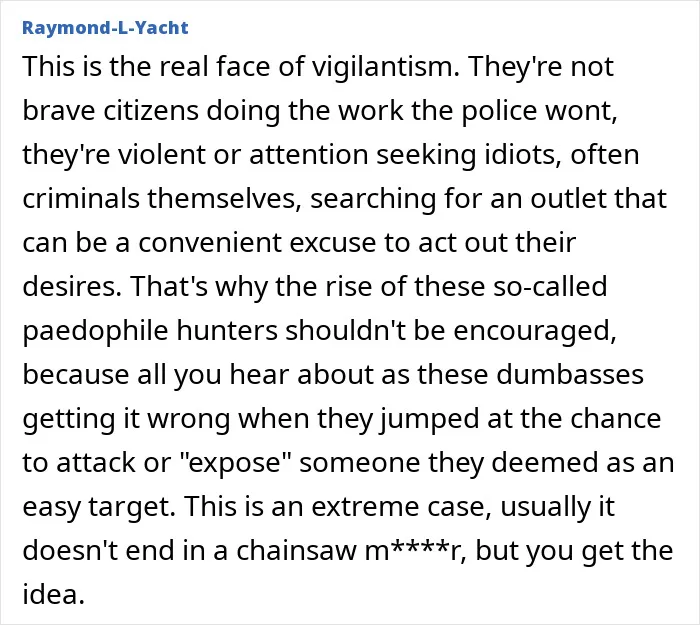The image size is (700, 625).
Task: Click the censored word "m****r"
Action: 417,551
